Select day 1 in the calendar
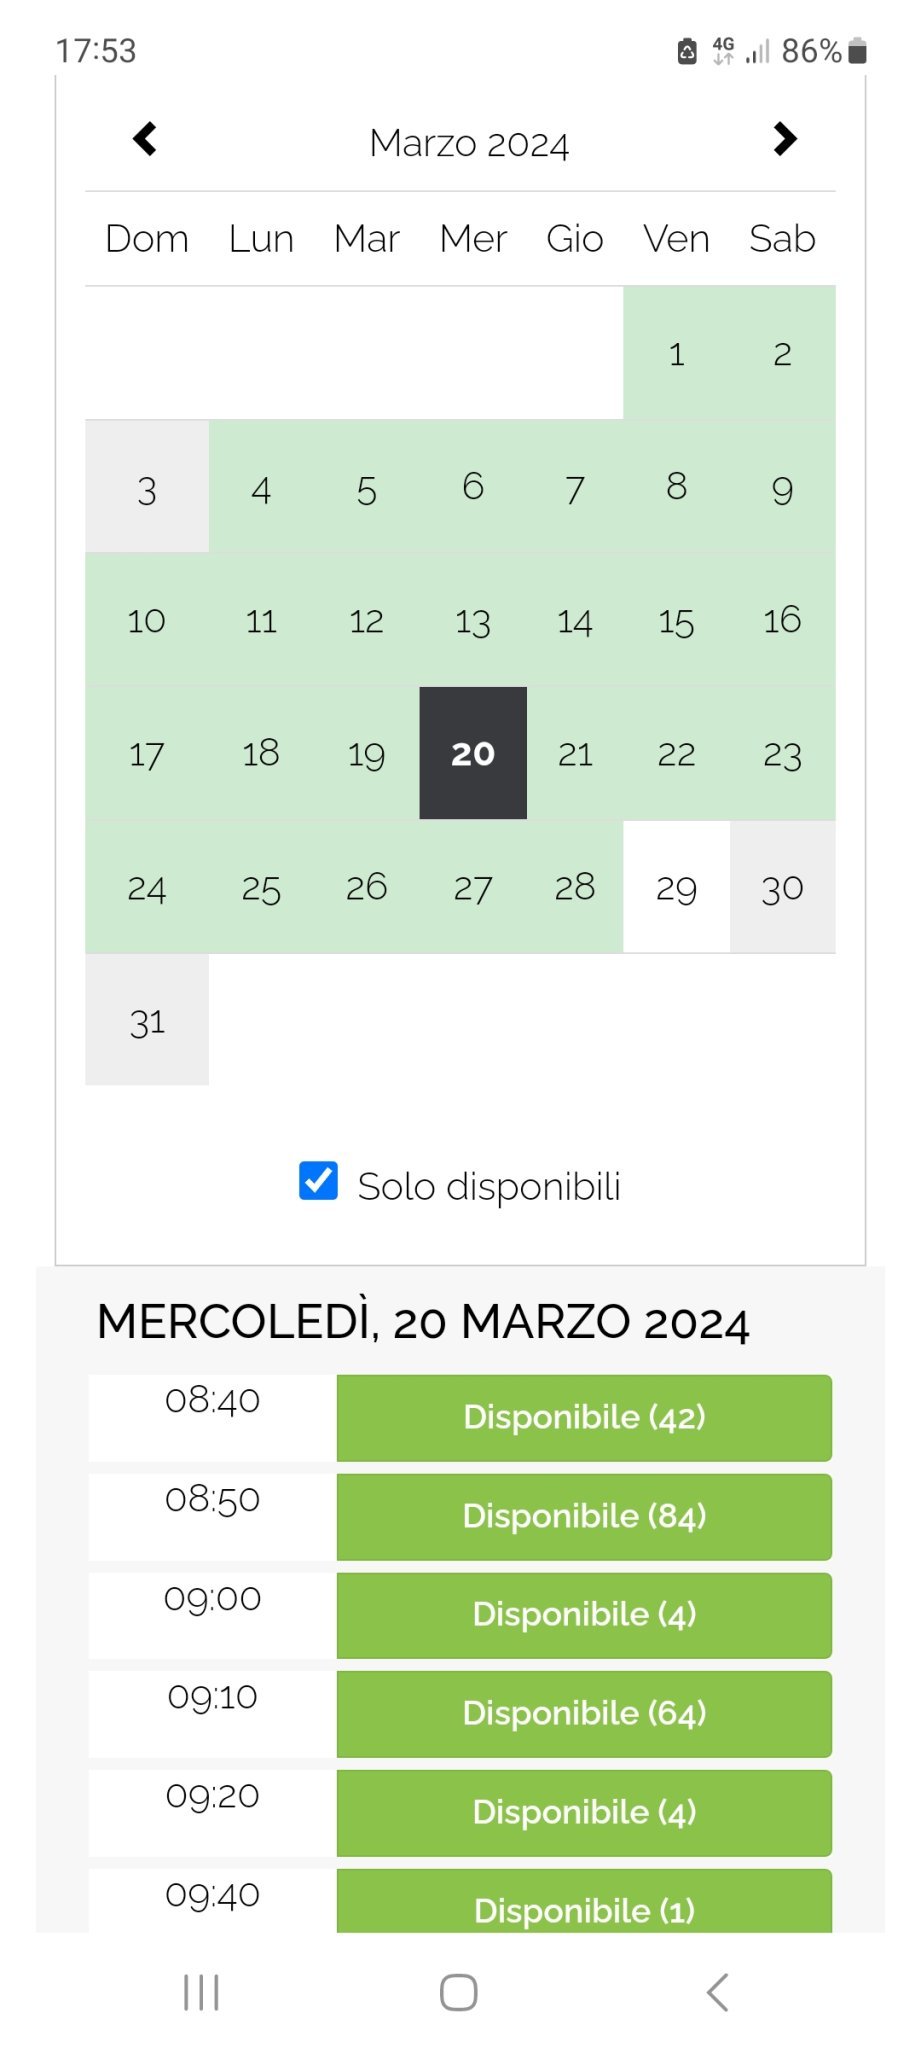 click(x=677, y=353)
